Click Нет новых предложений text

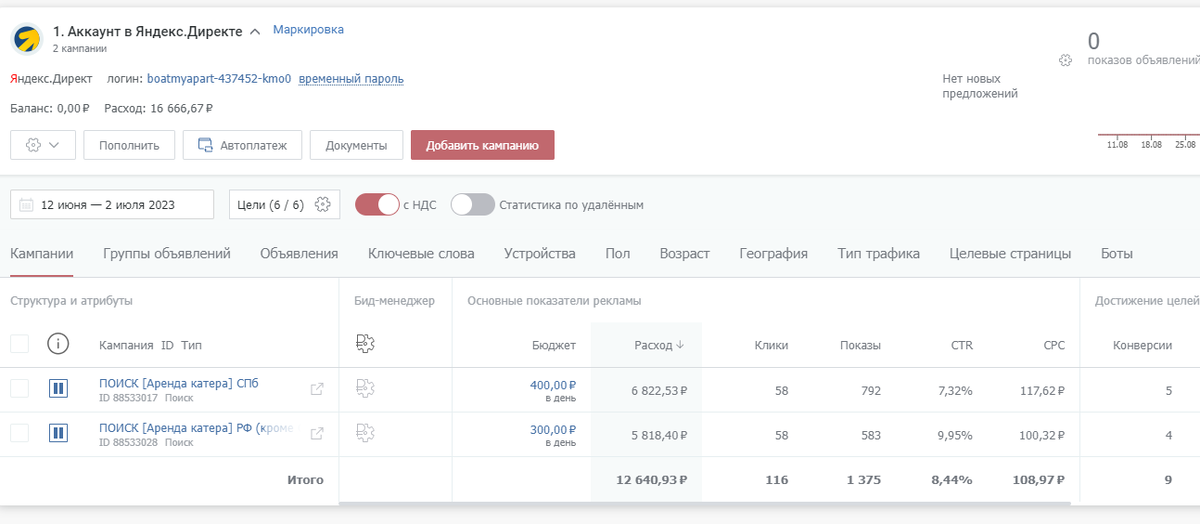(x=980, y=86)
